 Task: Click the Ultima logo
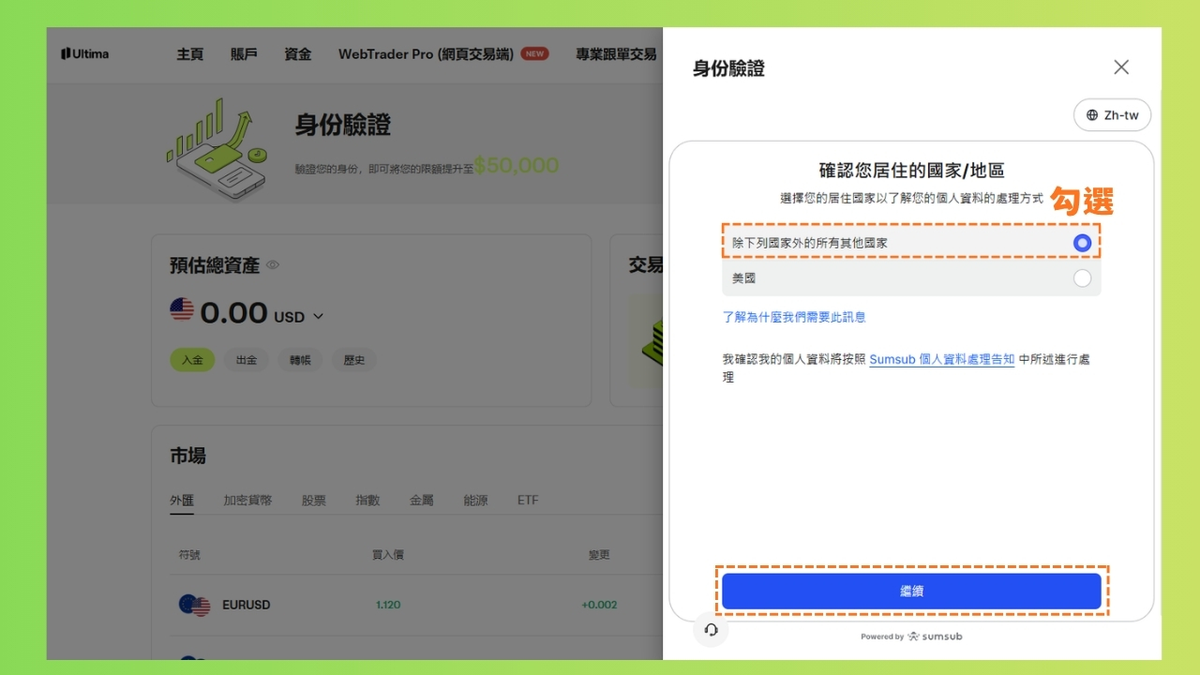(85, 54)
